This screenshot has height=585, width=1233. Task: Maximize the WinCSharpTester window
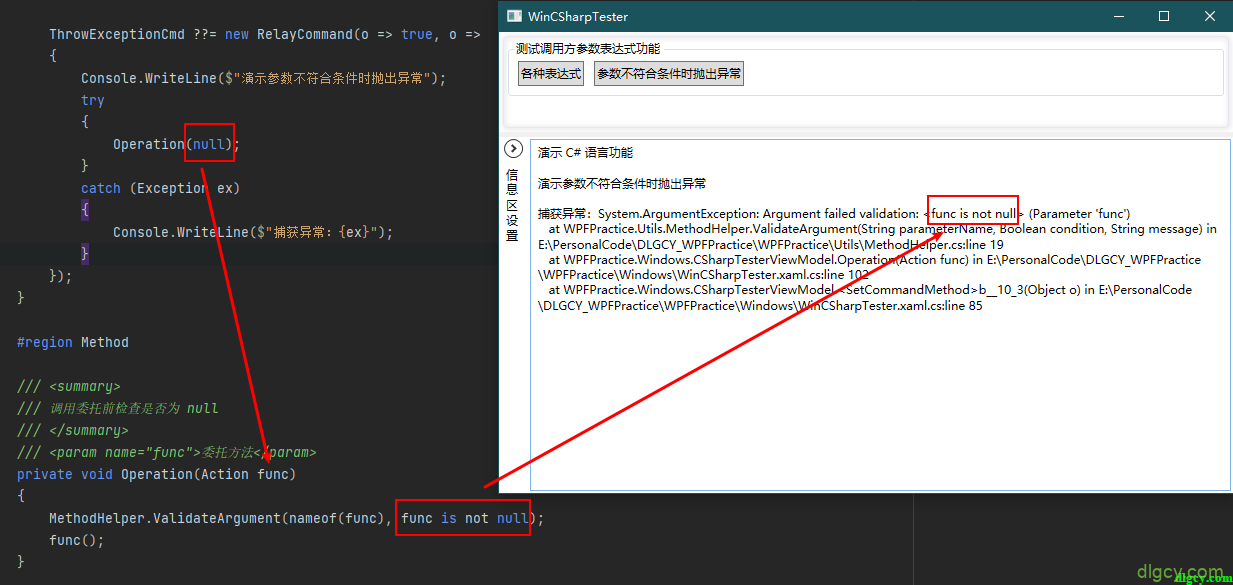tap(1164, 17)
